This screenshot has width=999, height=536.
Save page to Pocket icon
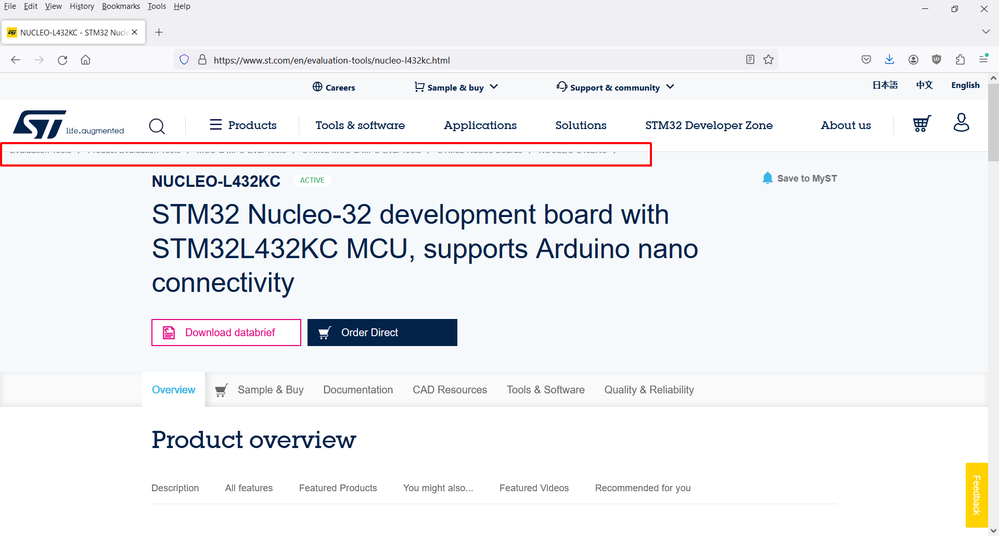(x=866, y=59)
